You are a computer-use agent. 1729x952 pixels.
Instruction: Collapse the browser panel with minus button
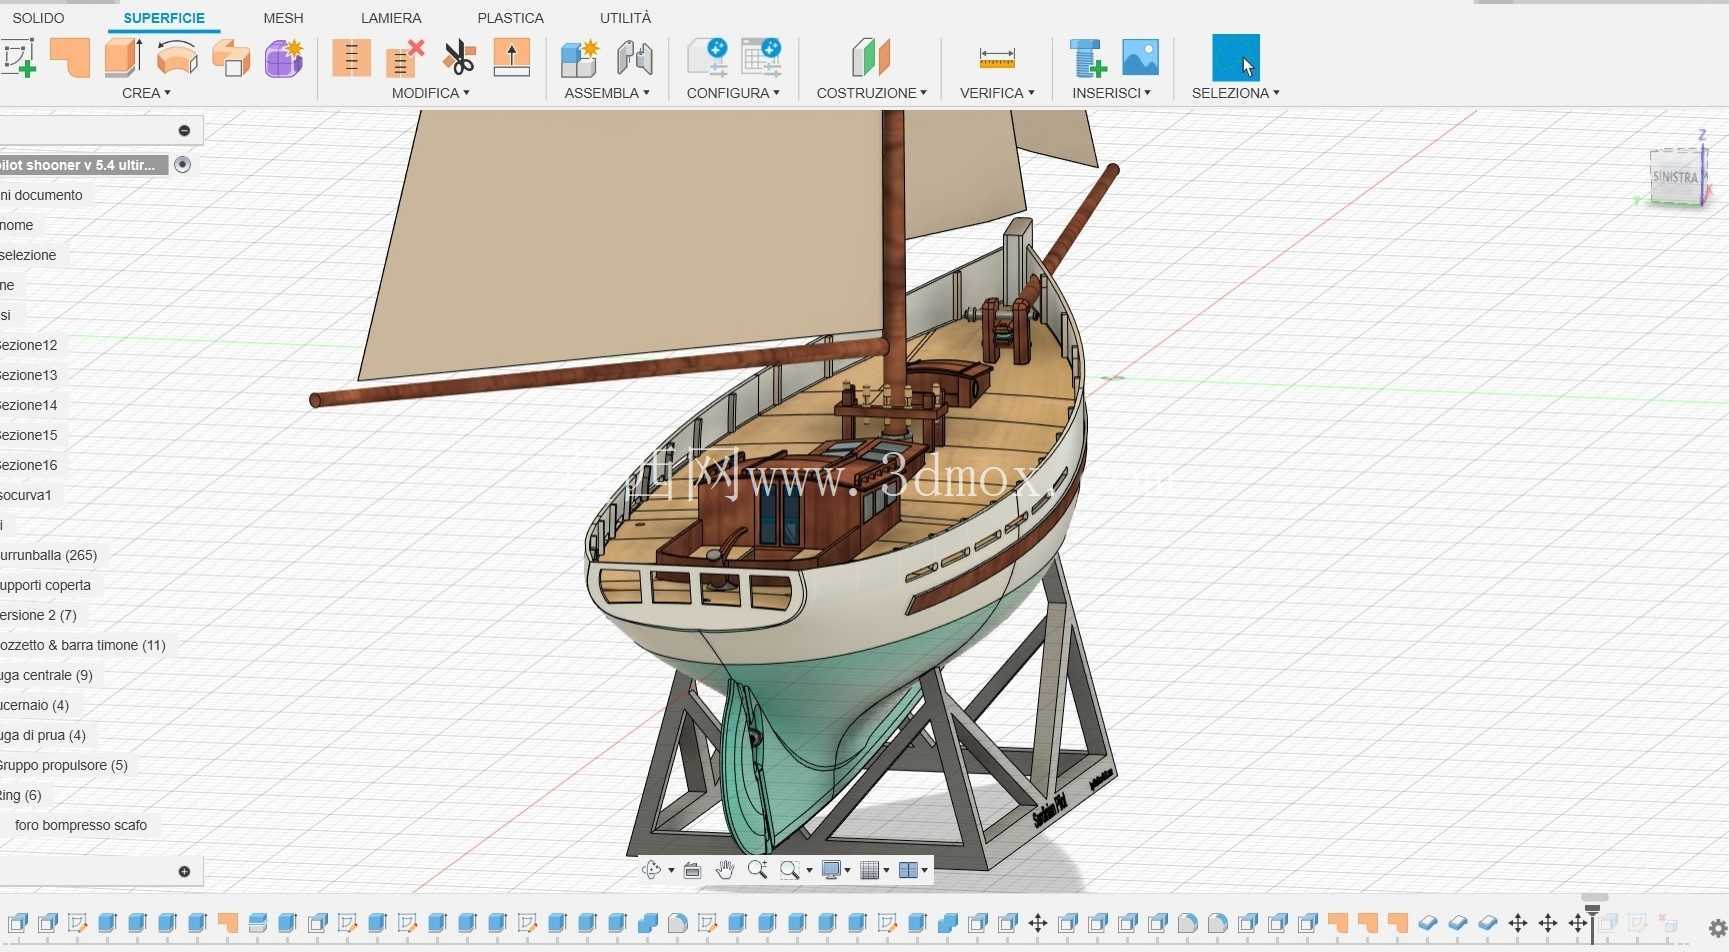[x=184, y=131]
